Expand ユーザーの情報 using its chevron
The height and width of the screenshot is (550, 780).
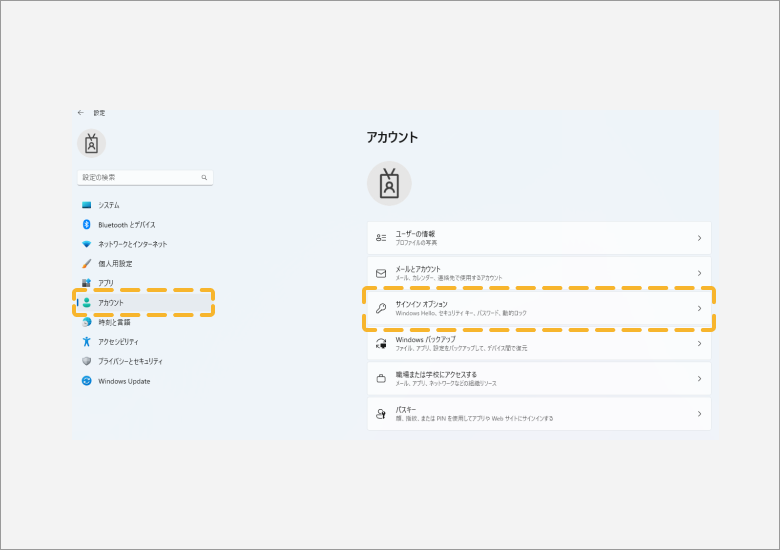click(699, 238)
